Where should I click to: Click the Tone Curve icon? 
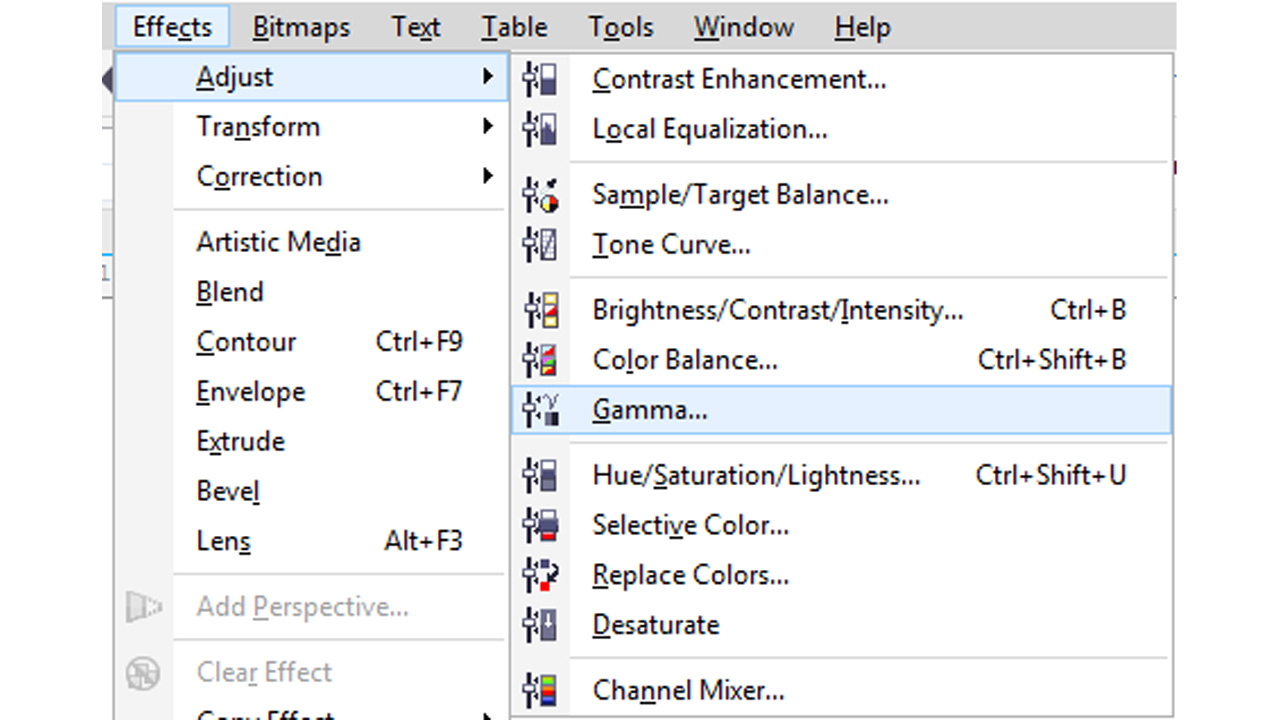(541, 245)
